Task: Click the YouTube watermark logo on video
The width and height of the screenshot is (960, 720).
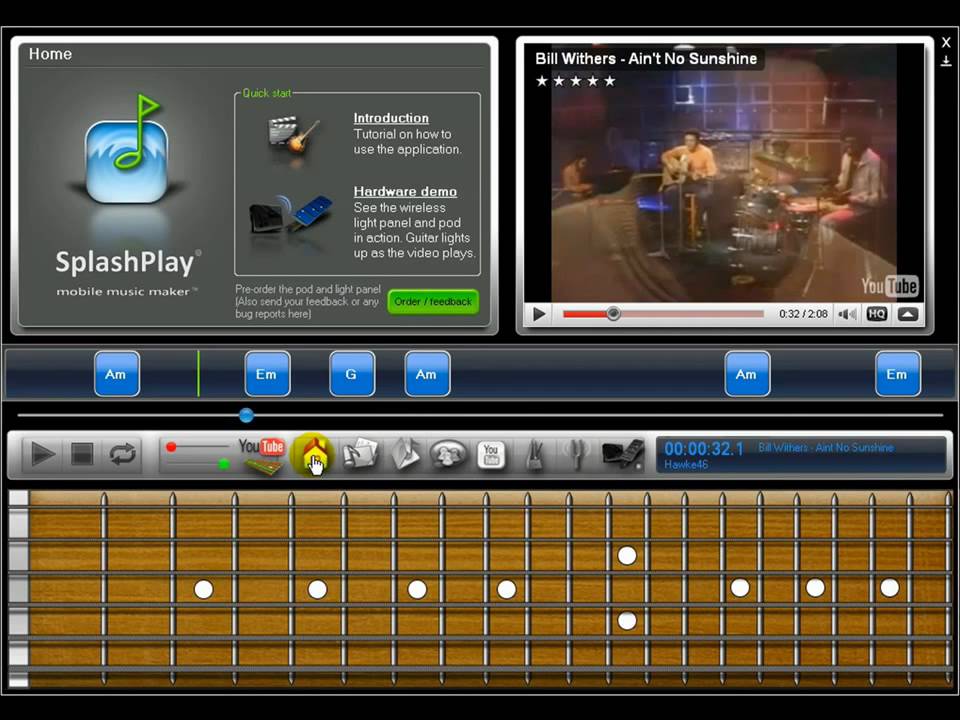Action: 889,286
